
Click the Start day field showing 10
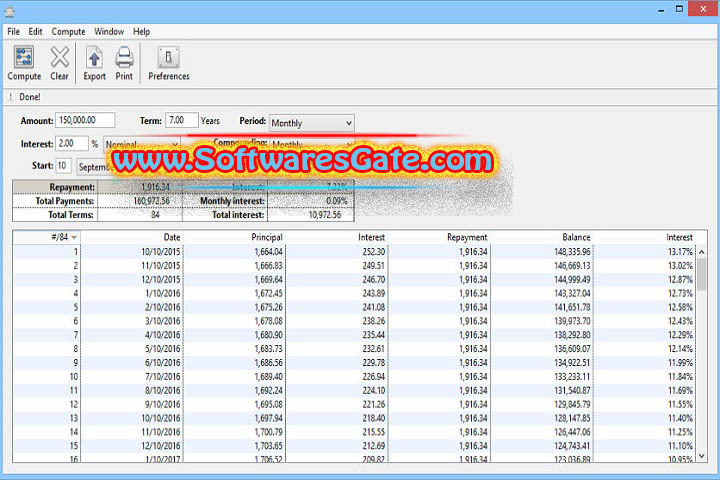tap(63, 165)
